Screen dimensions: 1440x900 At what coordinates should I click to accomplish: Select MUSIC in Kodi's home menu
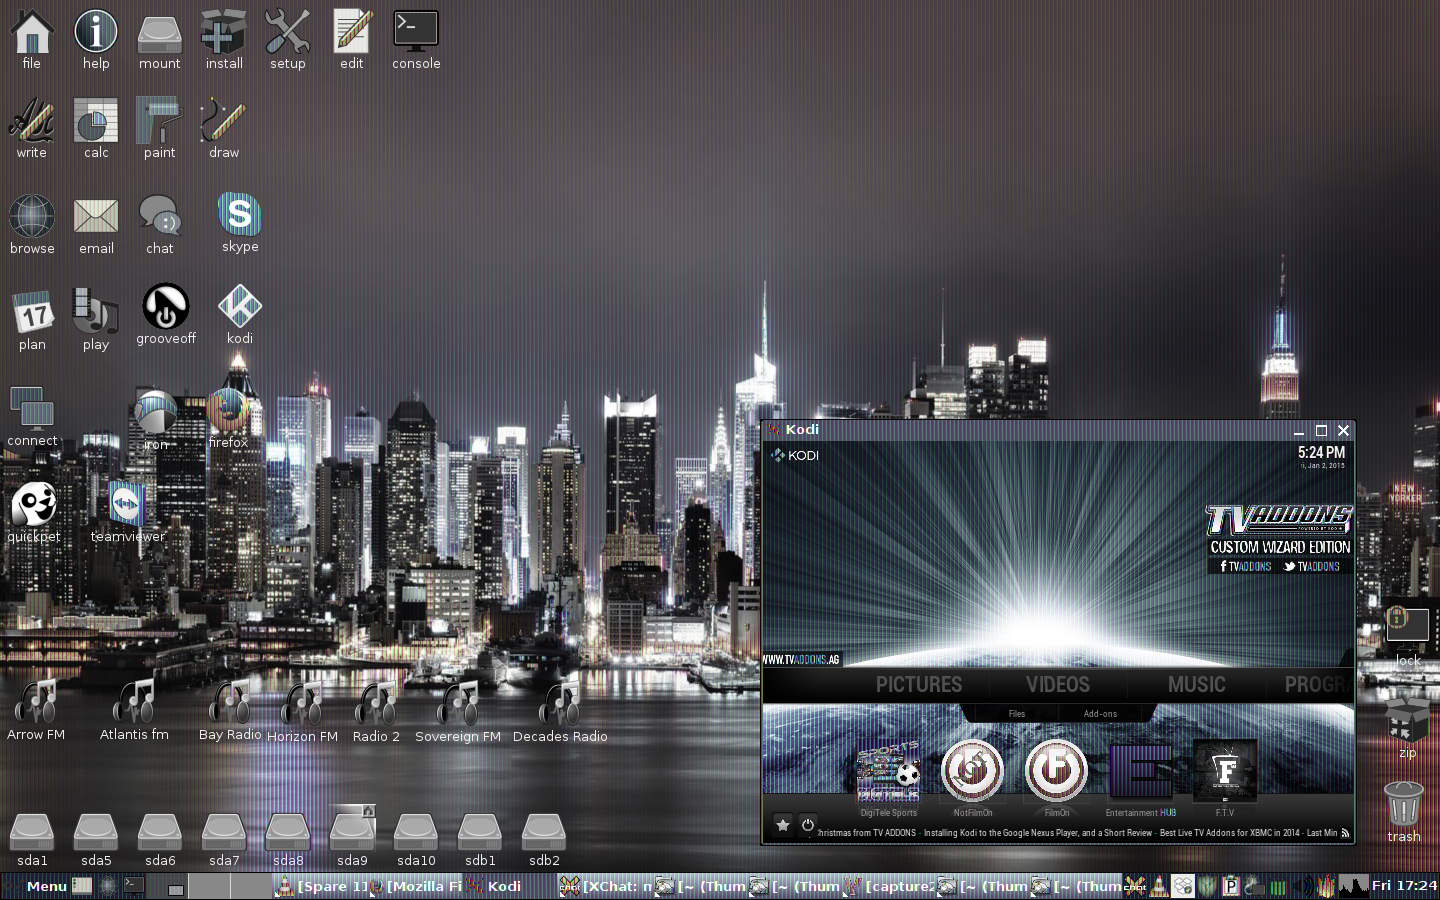point(1196,685)
